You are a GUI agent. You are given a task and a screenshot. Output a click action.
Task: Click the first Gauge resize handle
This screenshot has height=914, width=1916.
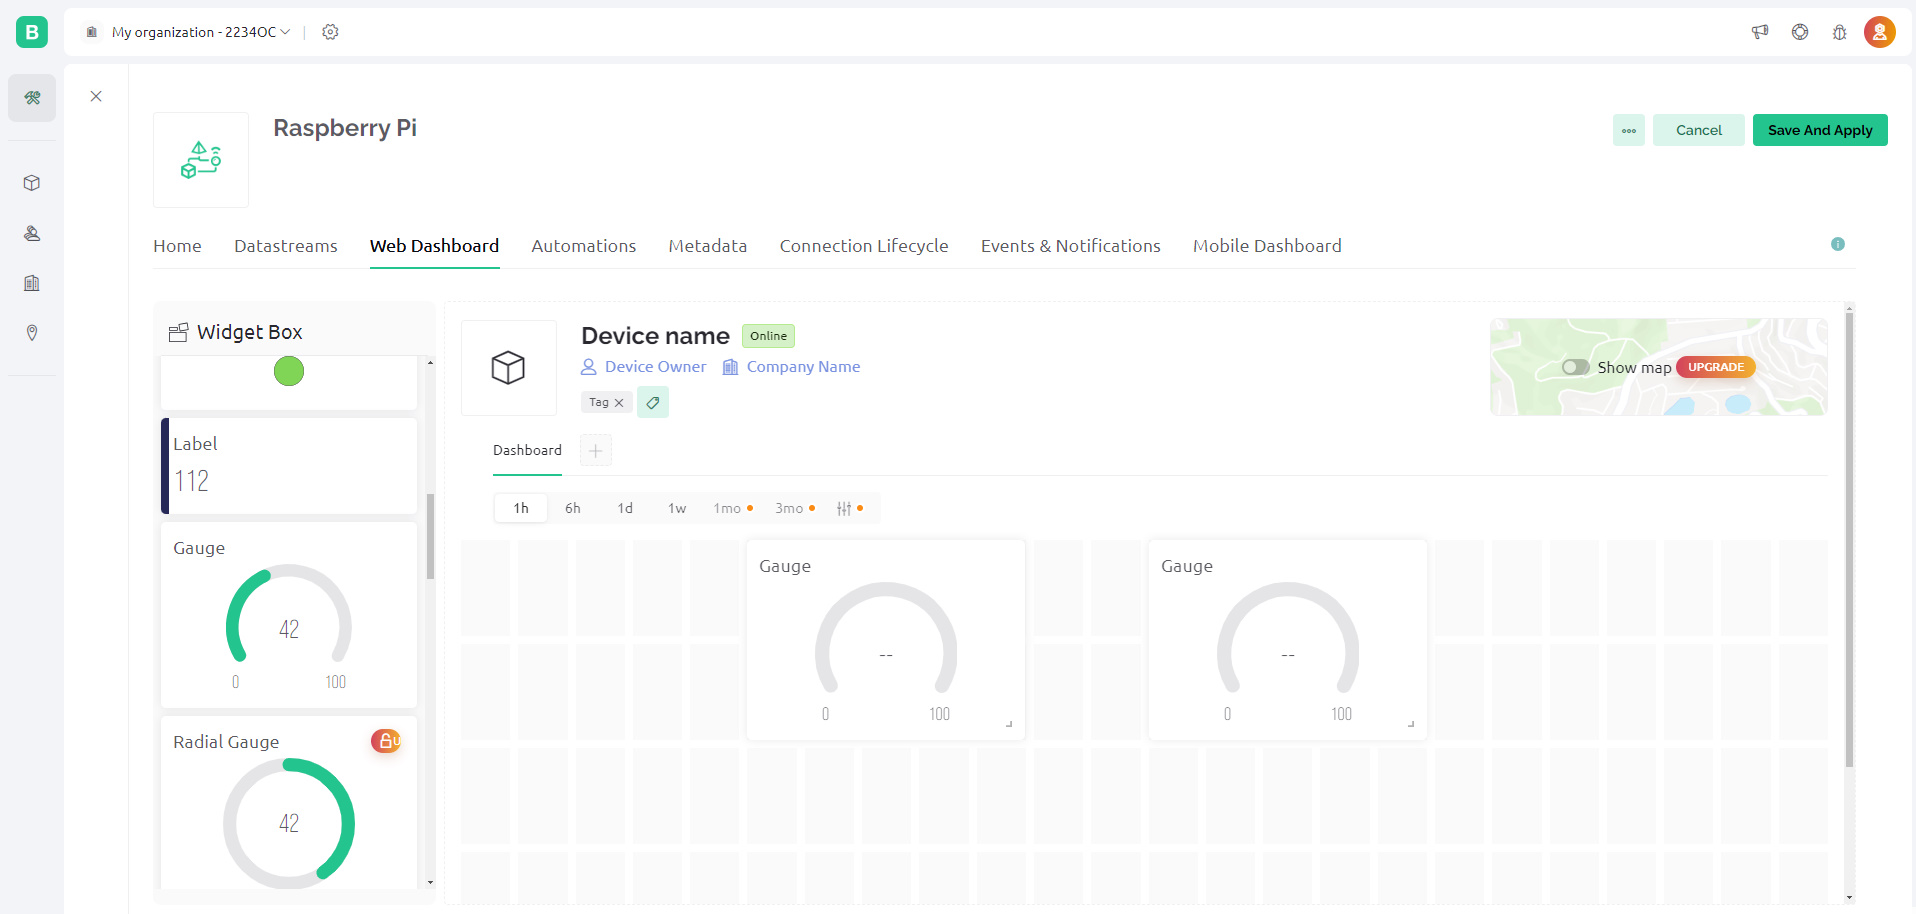(x=1009, y=724)
